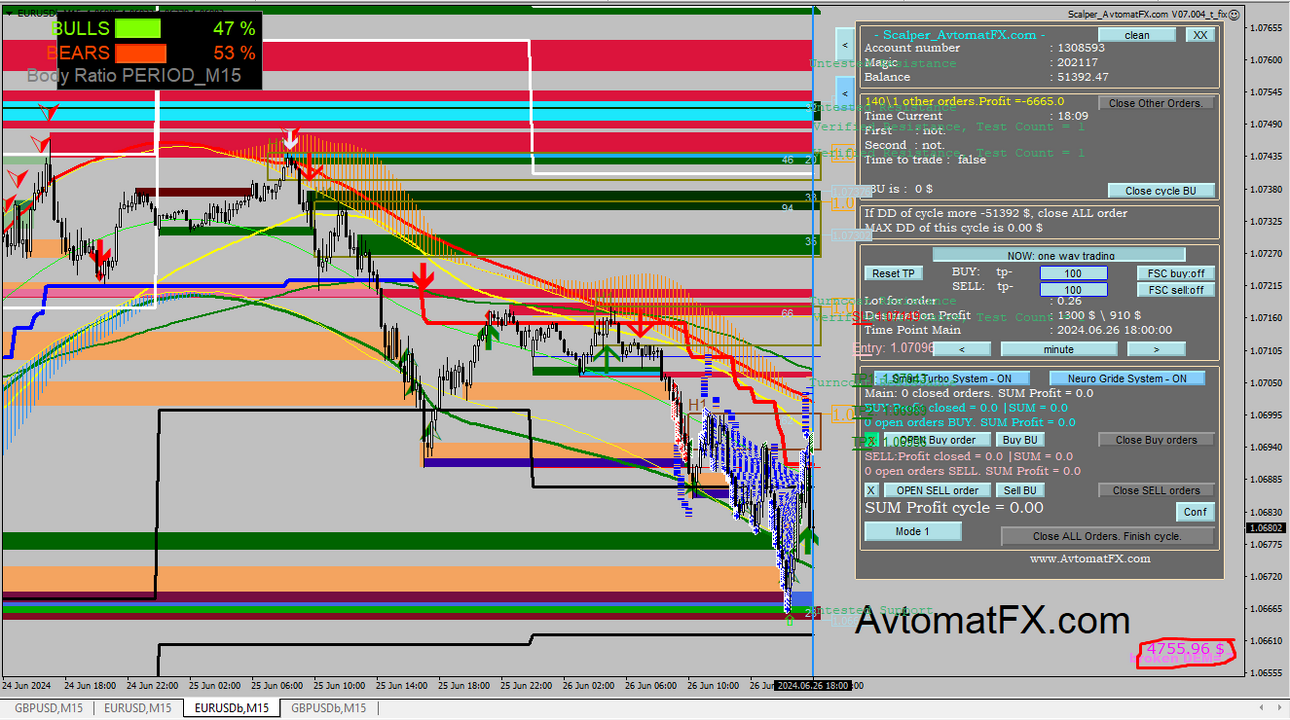Viewport: 1290px width, 720px height.
Task: Click the 2024.06.26 18:00 date marker
Action: click(x=812, y=686)
